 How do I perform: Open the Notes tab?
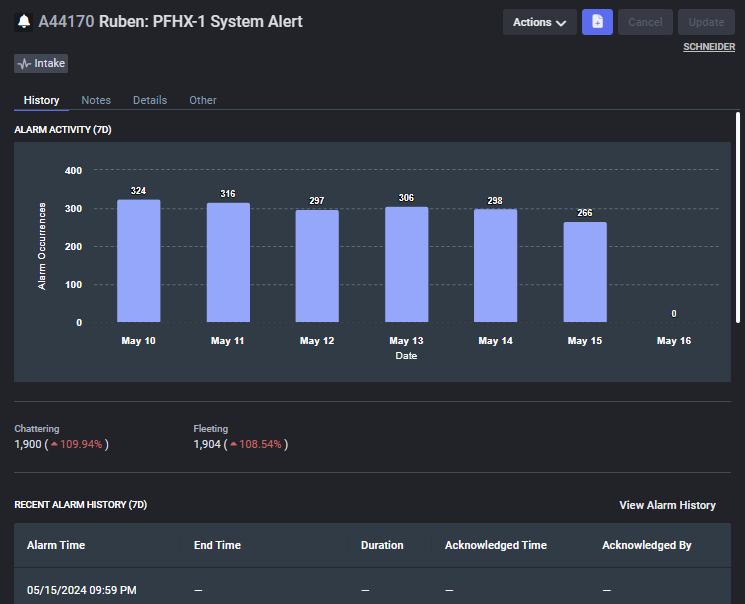96,100
